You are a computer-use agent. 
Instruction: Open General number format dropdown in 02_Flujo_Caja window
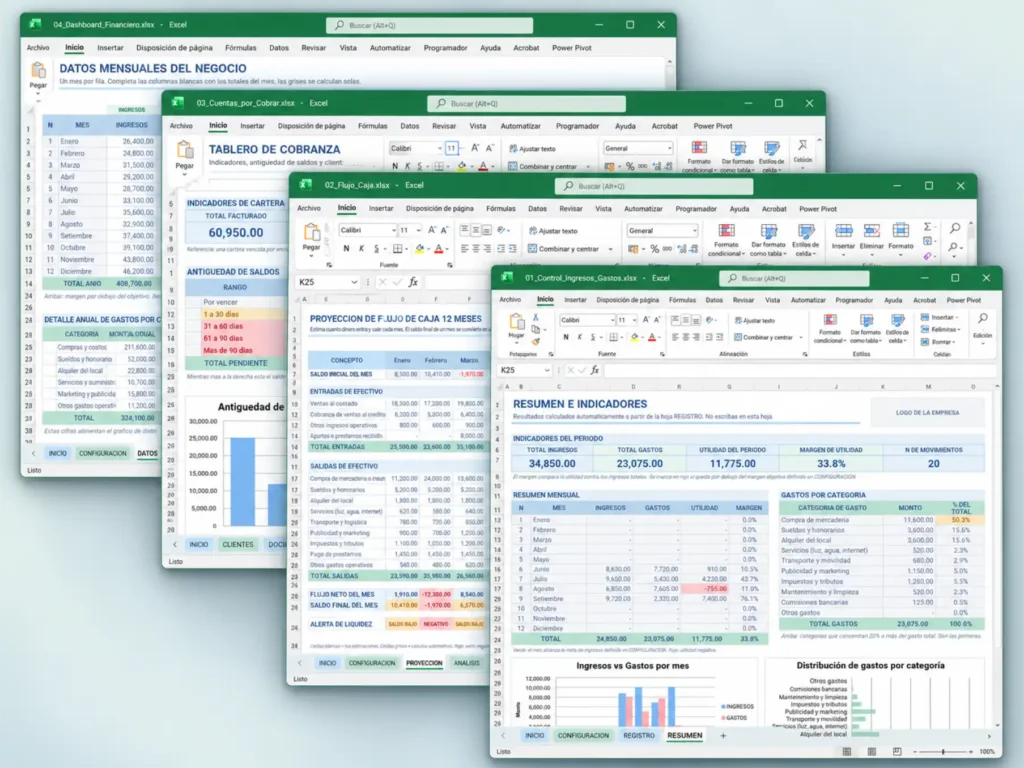click(694, 231)
